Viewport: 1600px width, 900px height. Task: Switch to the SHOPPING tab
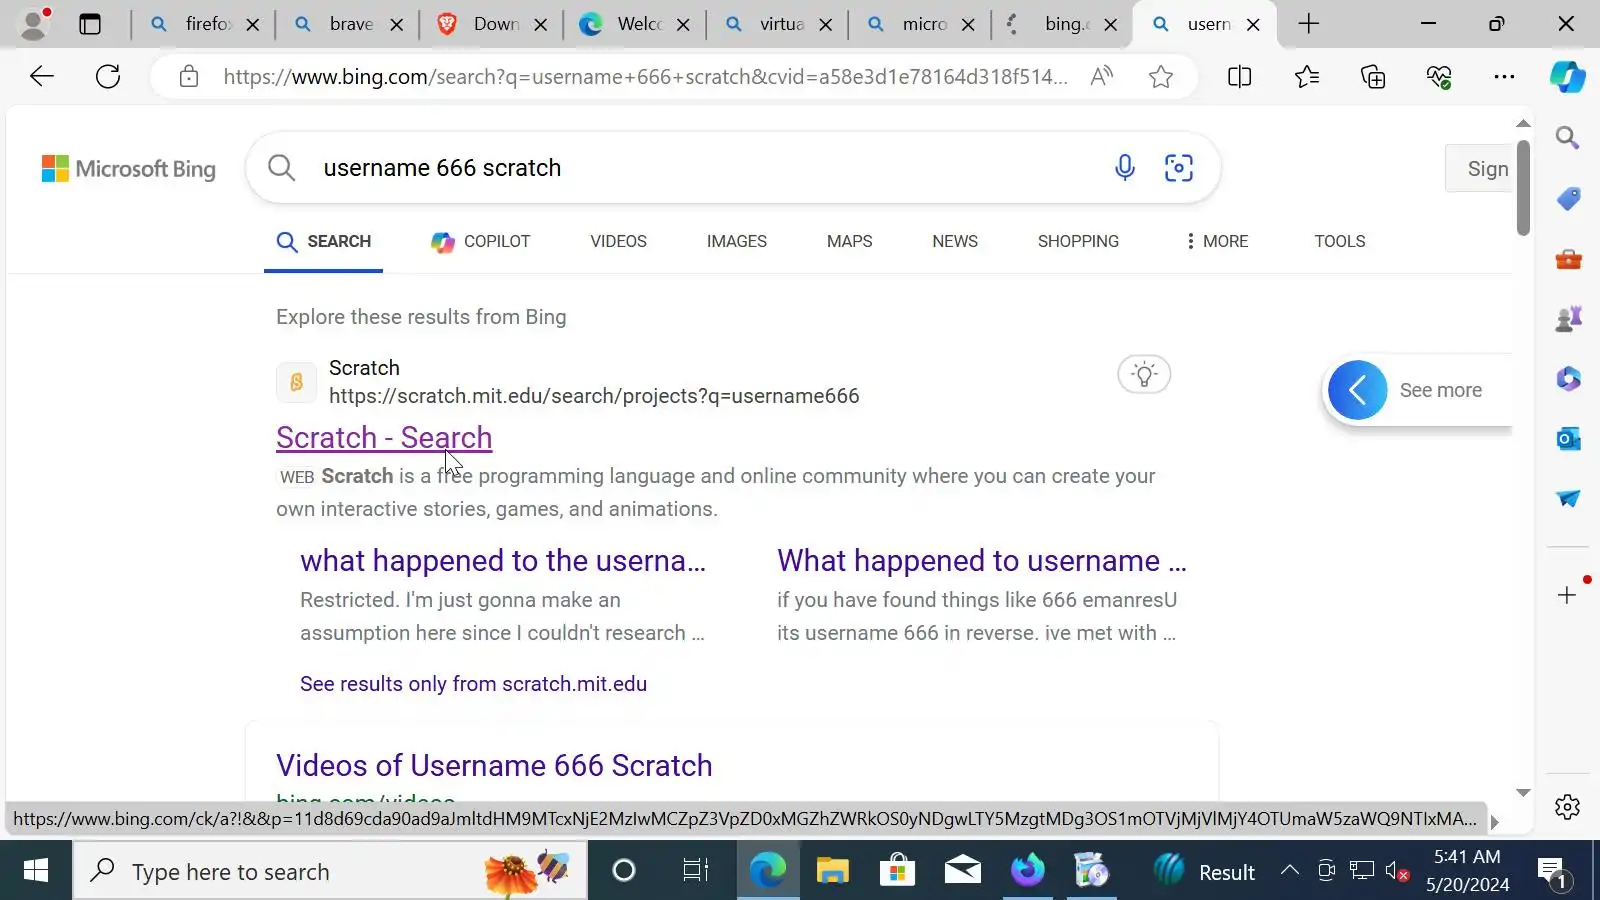click(1078, 241)
